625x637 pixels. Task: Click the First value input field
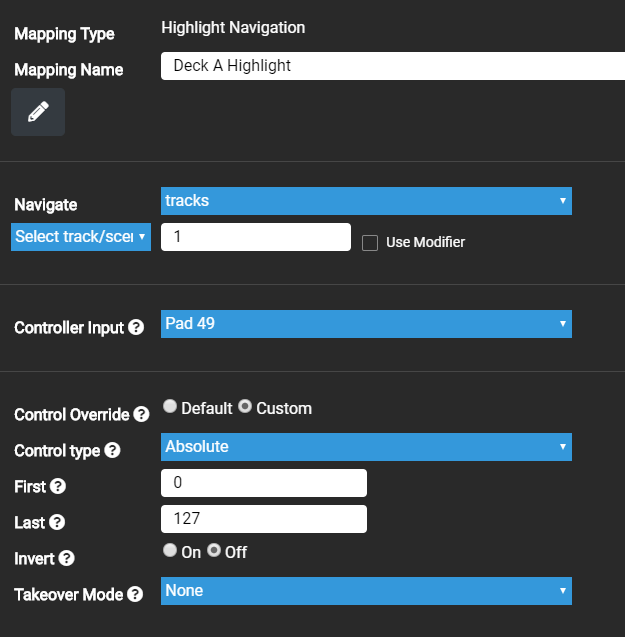coord(264,483)
